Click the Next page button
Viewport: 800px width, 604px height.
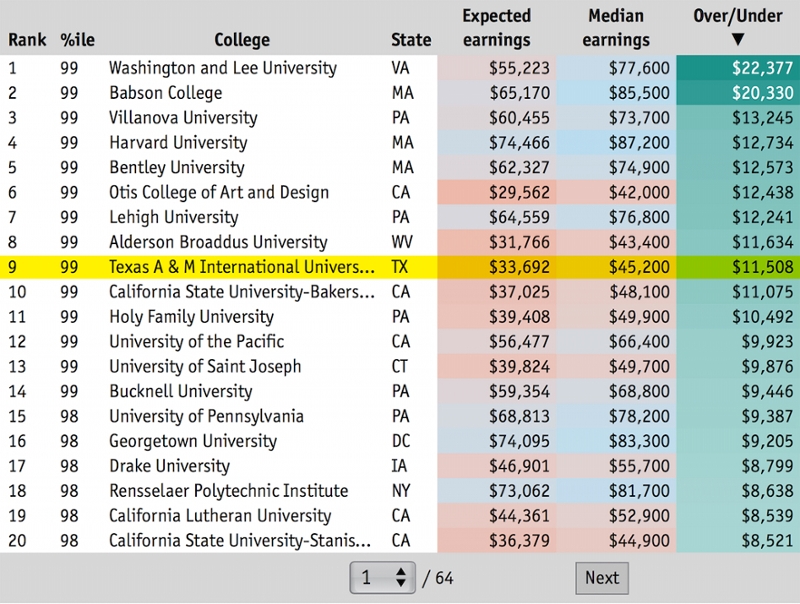602,577
